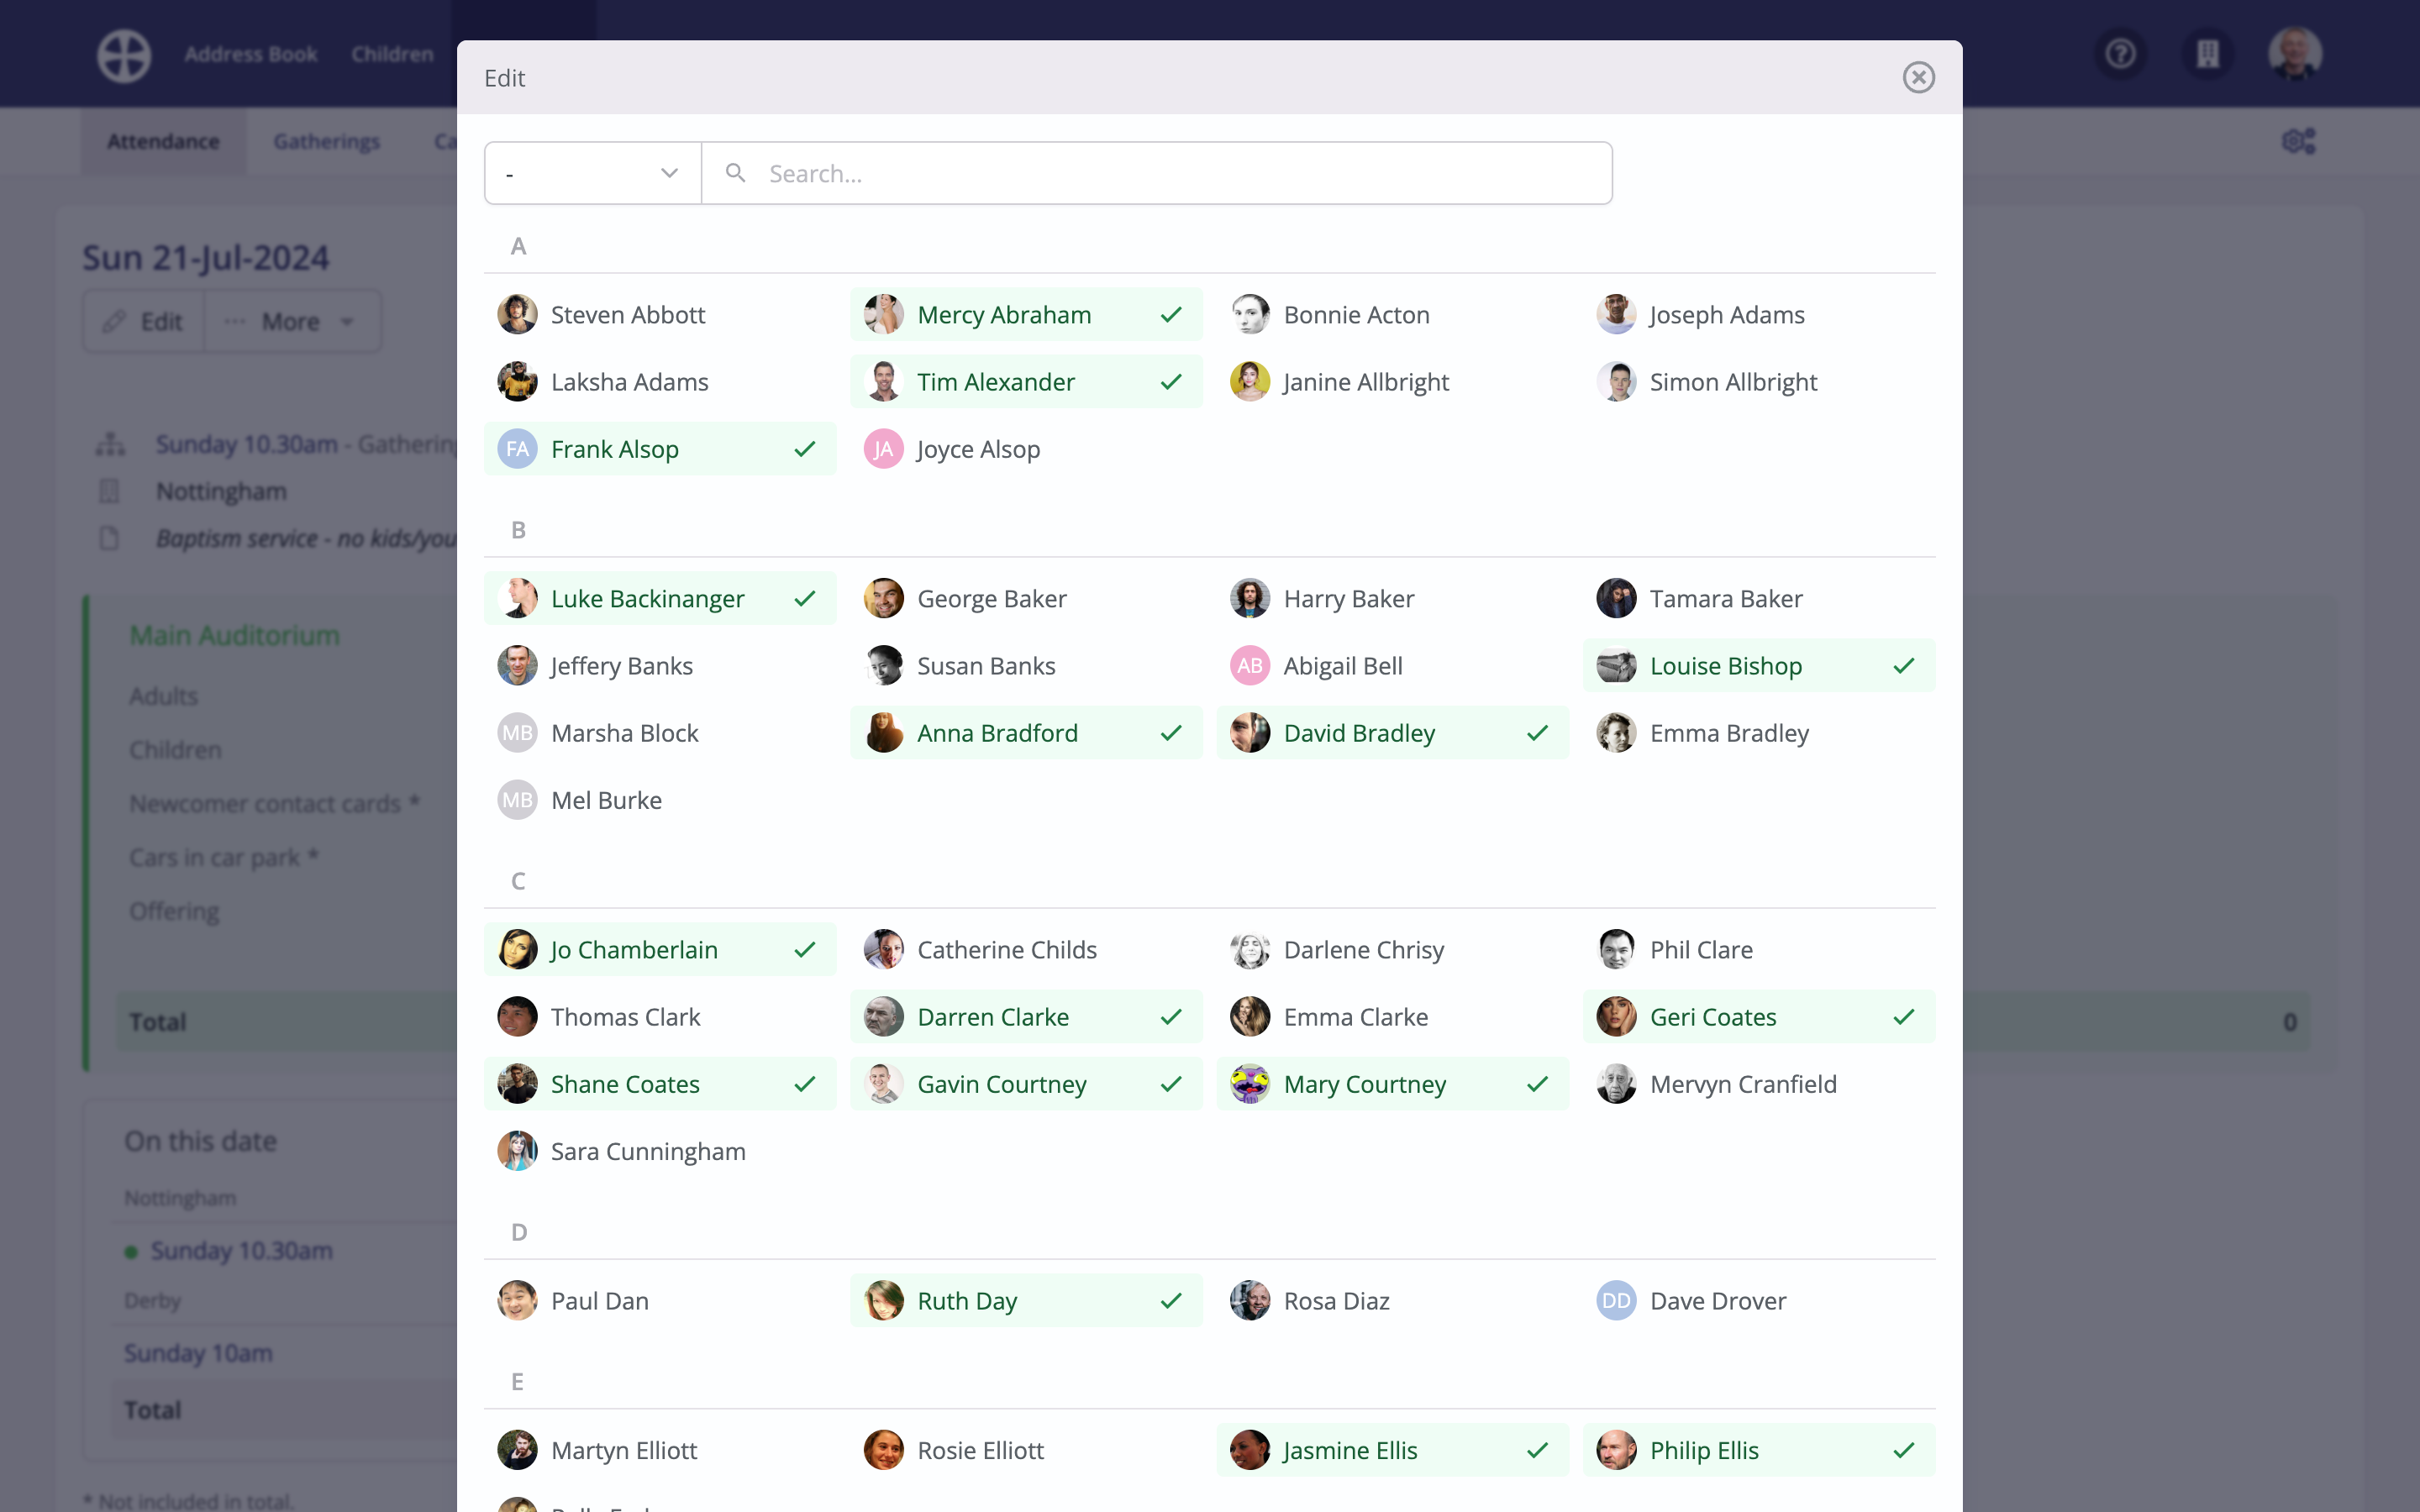Uncheck Geri Coates attendance

click(x=1759, y=1016)
